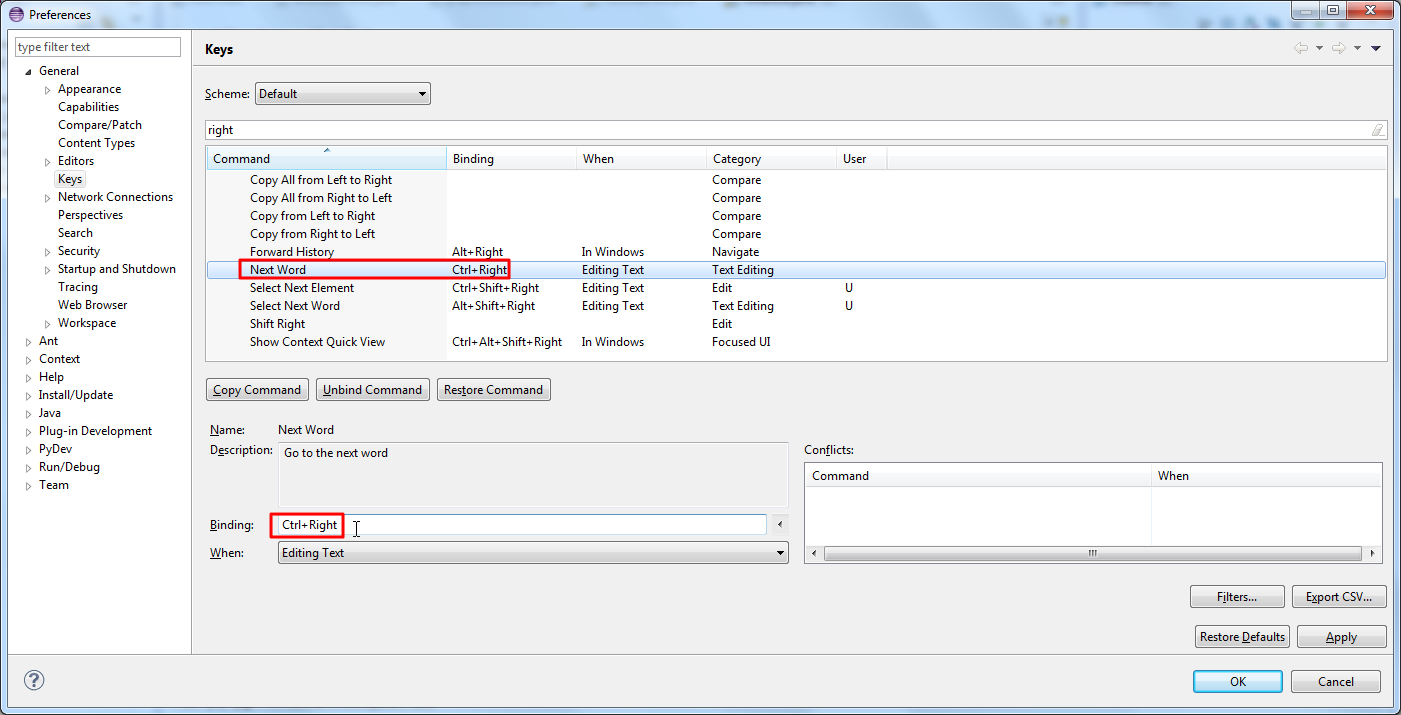Expand the Appearance node arrow

point(47,90)
